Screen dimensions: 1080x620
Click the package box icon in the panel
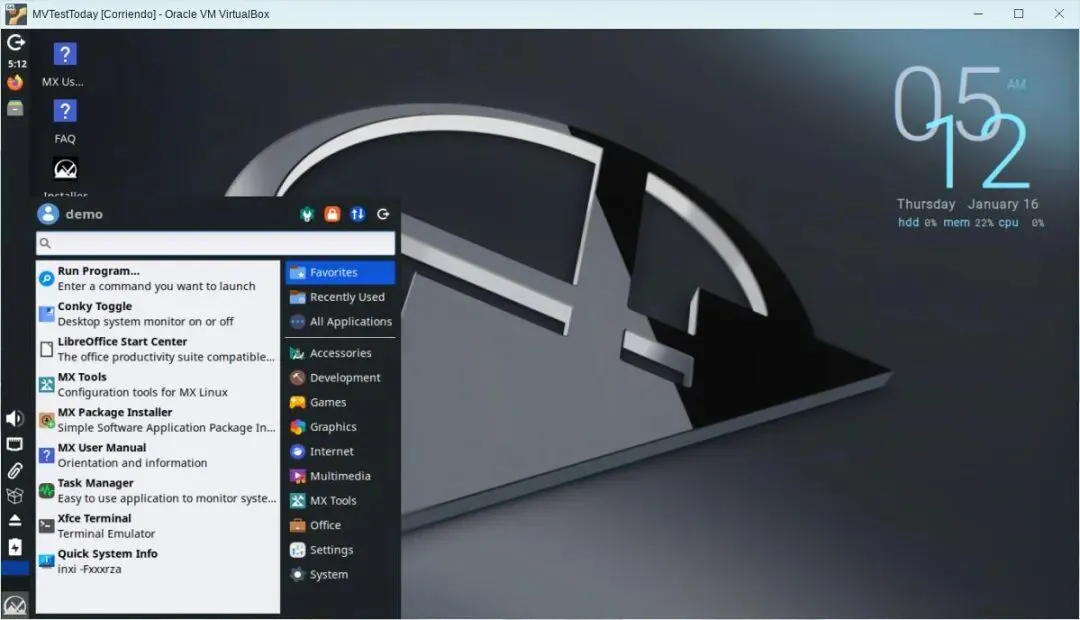click(x=14, y=495)
